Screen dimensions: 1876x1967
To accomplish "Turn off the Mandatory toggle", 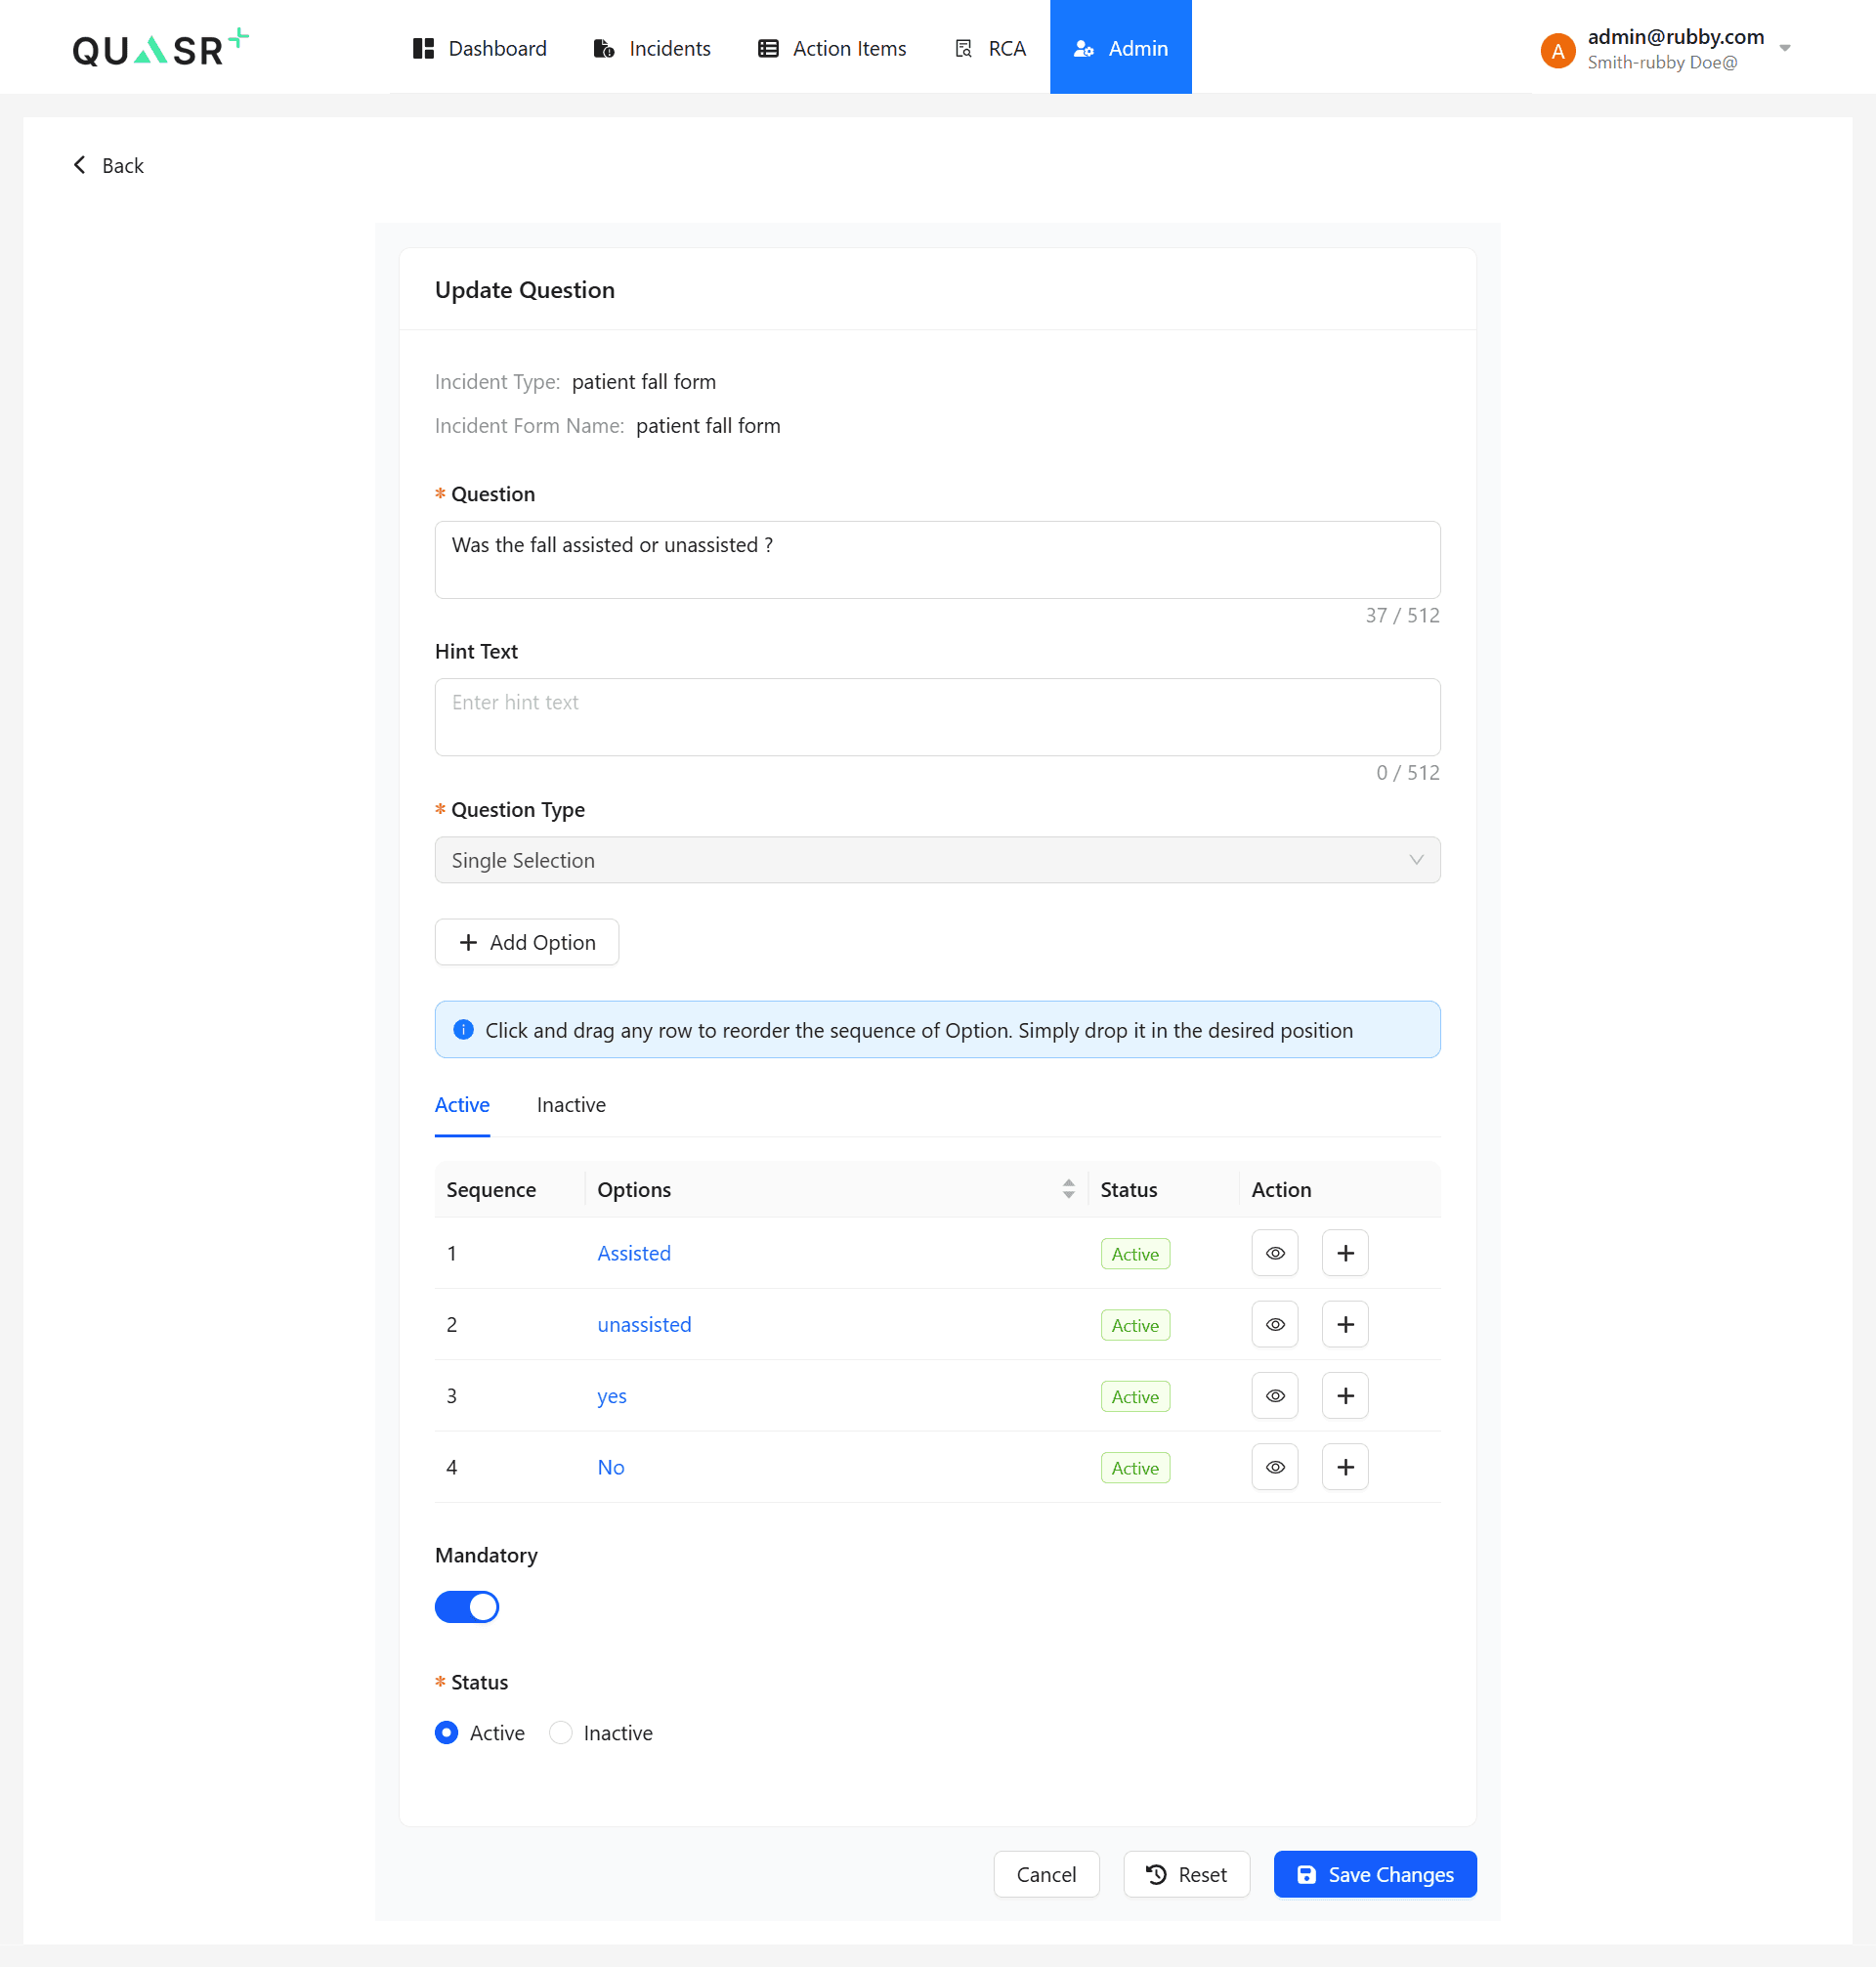I will coord(467,1607).
